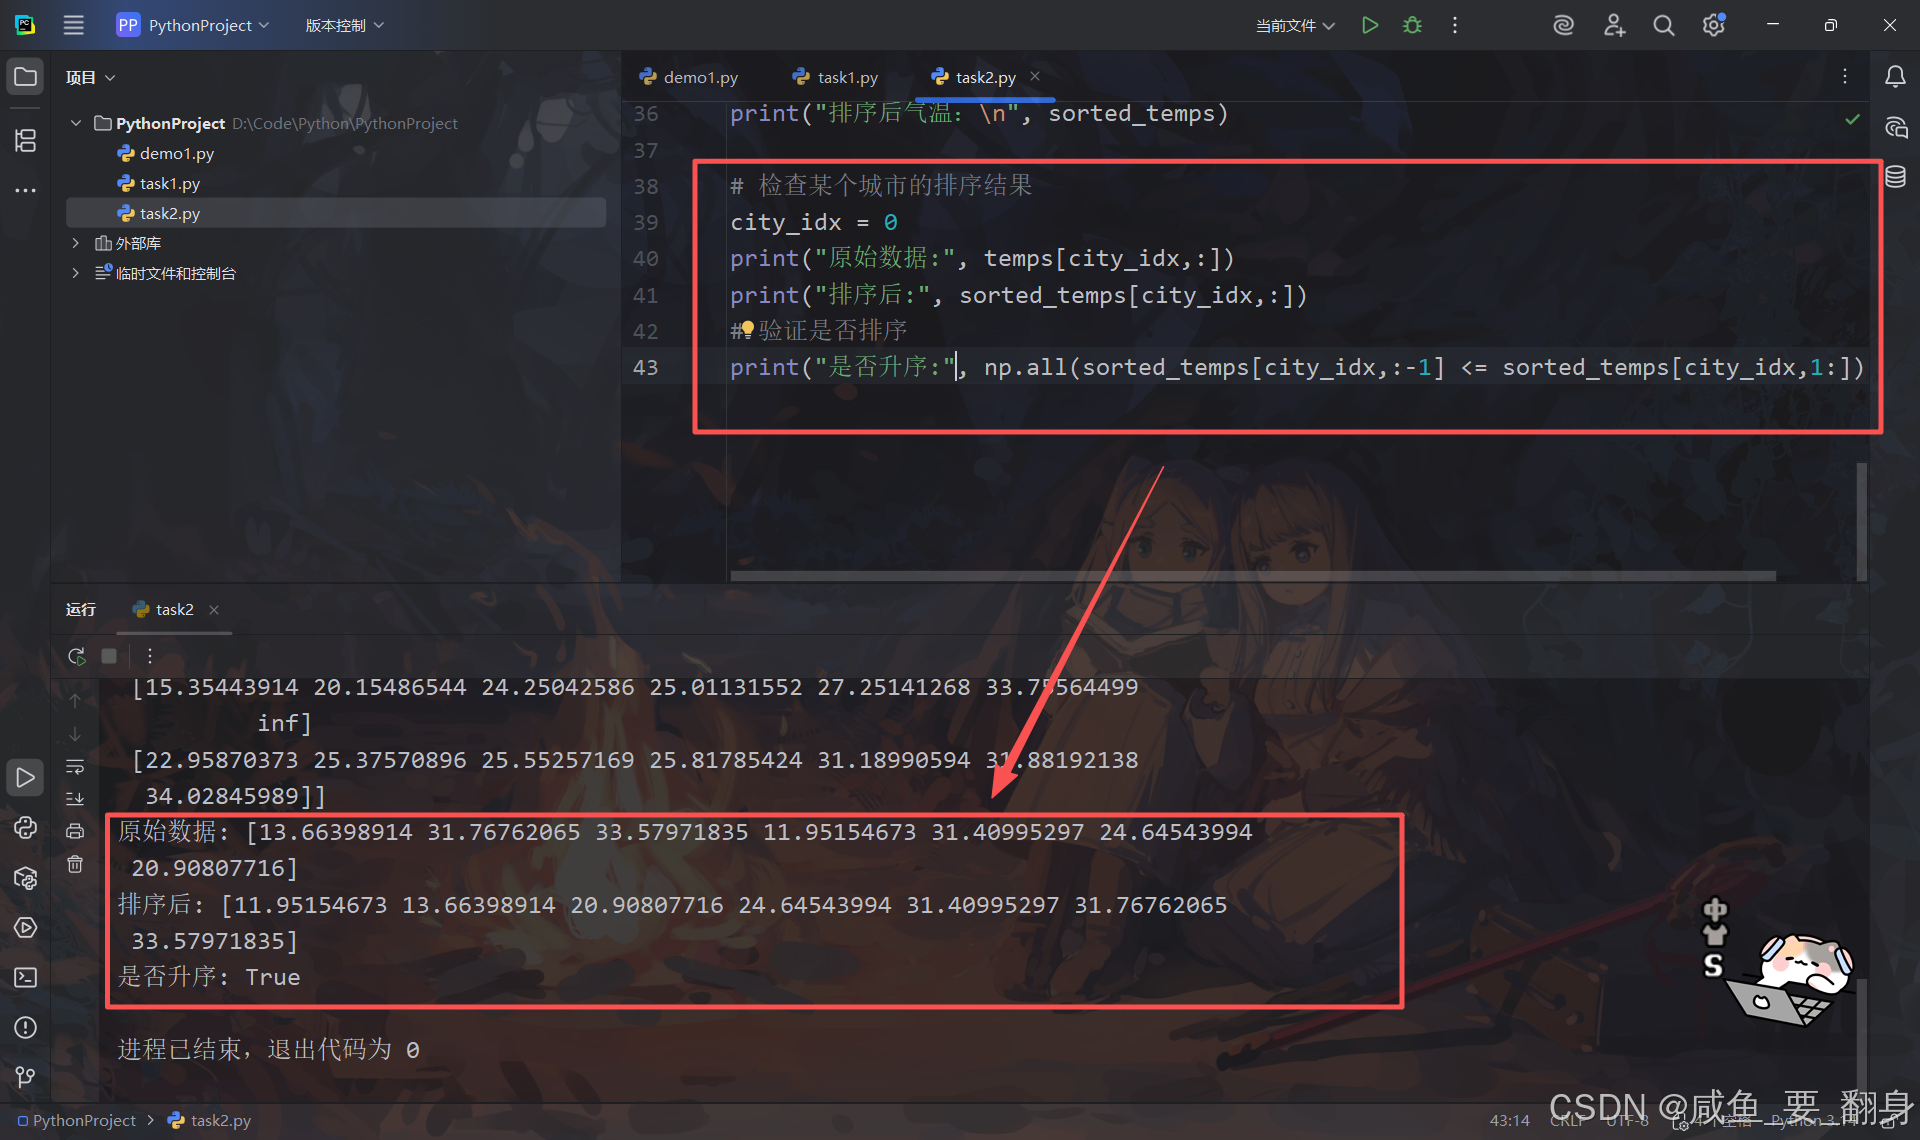
Task: Toggle Project tool window folder icon
Action: click(x=25, y=77)
